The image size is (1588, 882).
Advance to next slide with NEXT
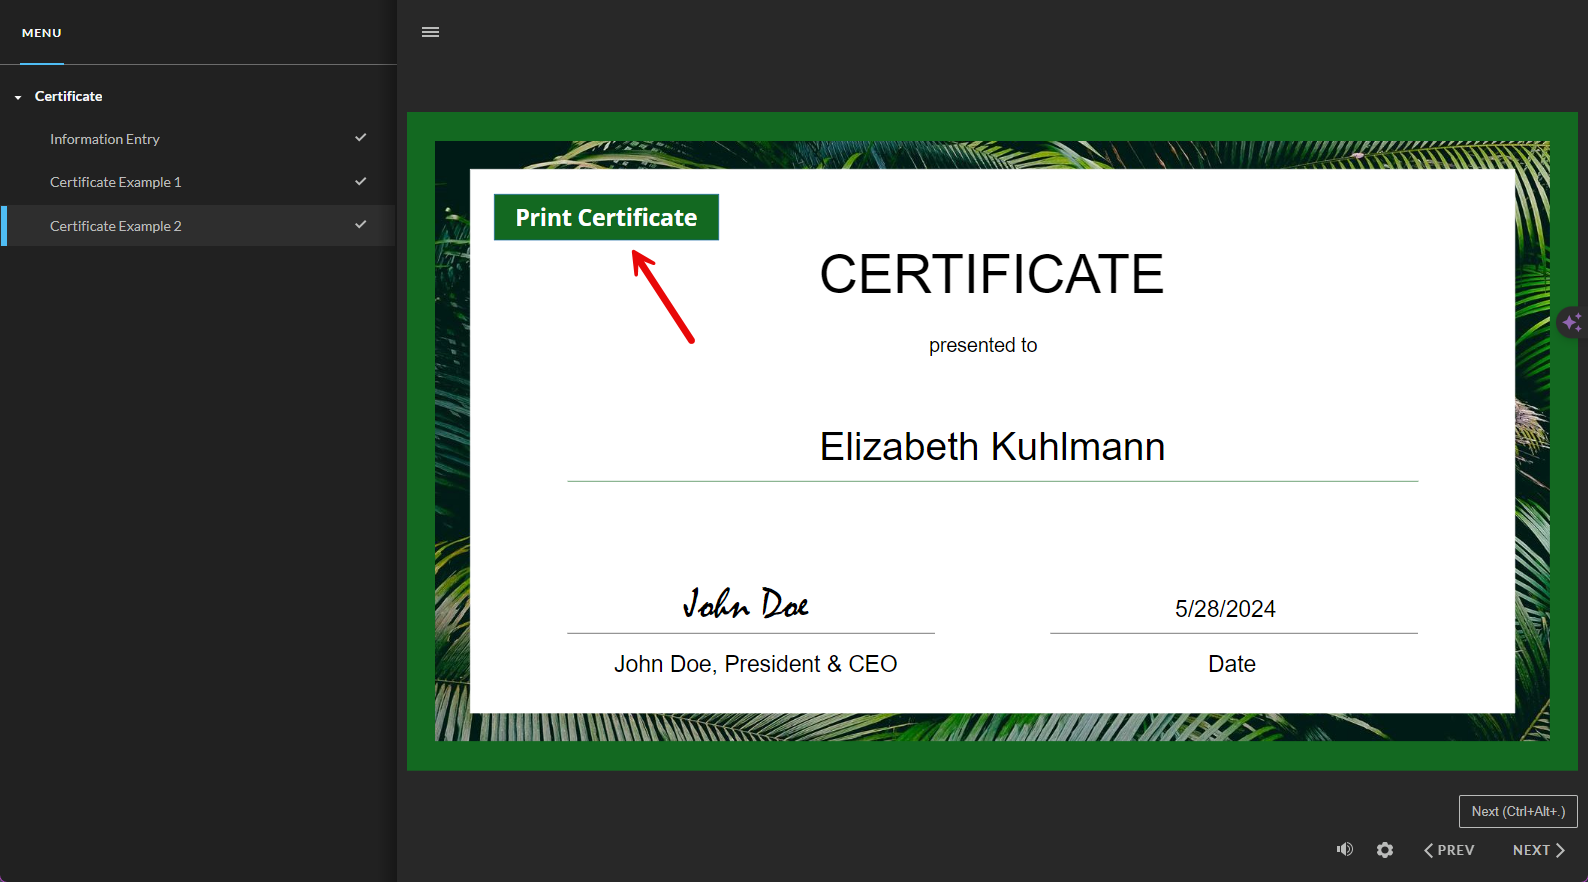pos(1539,850)
